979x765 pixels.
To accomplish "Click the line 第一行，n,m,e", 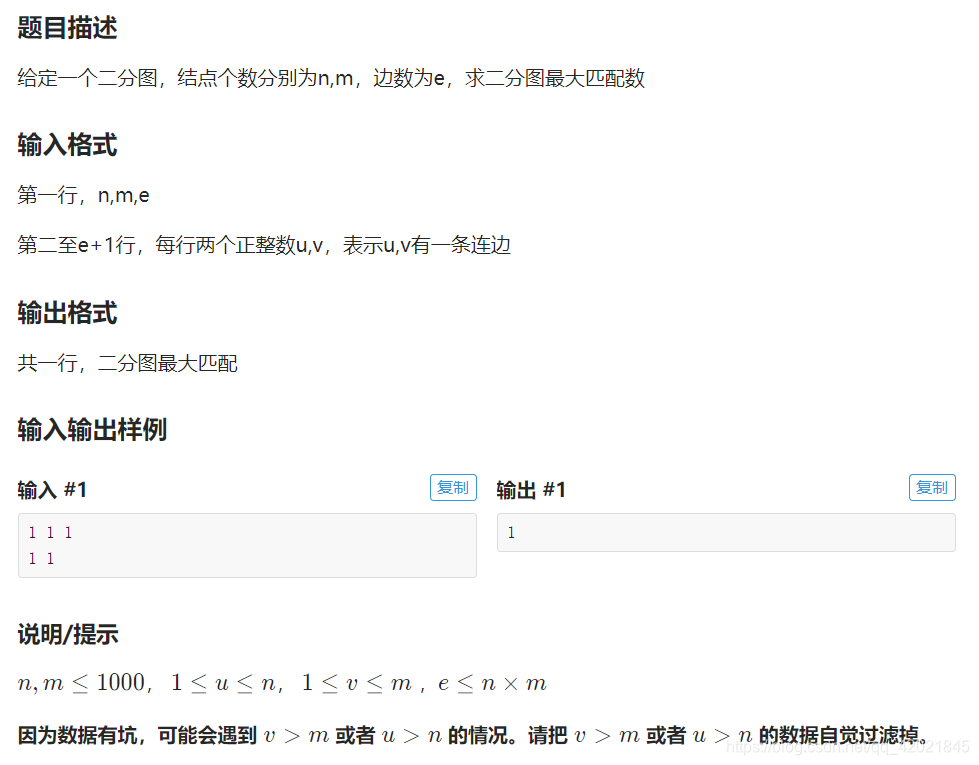I will click(83, 195).
